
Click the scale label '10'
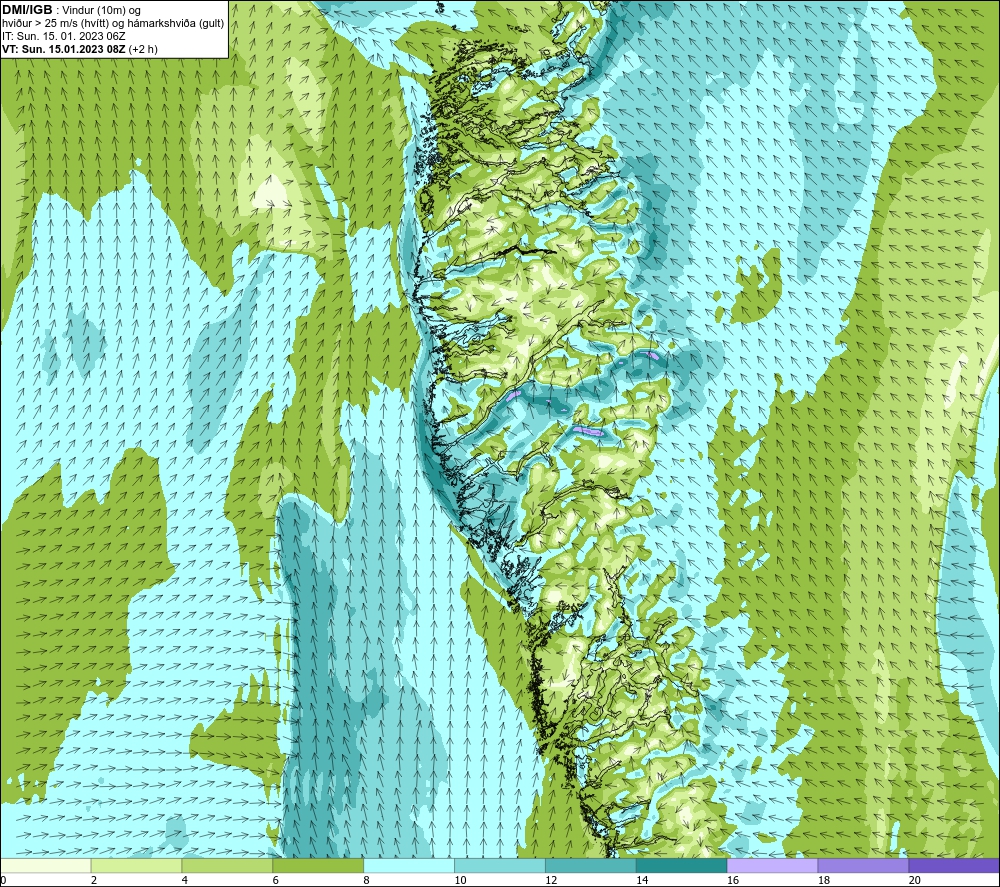coord(460,881)
